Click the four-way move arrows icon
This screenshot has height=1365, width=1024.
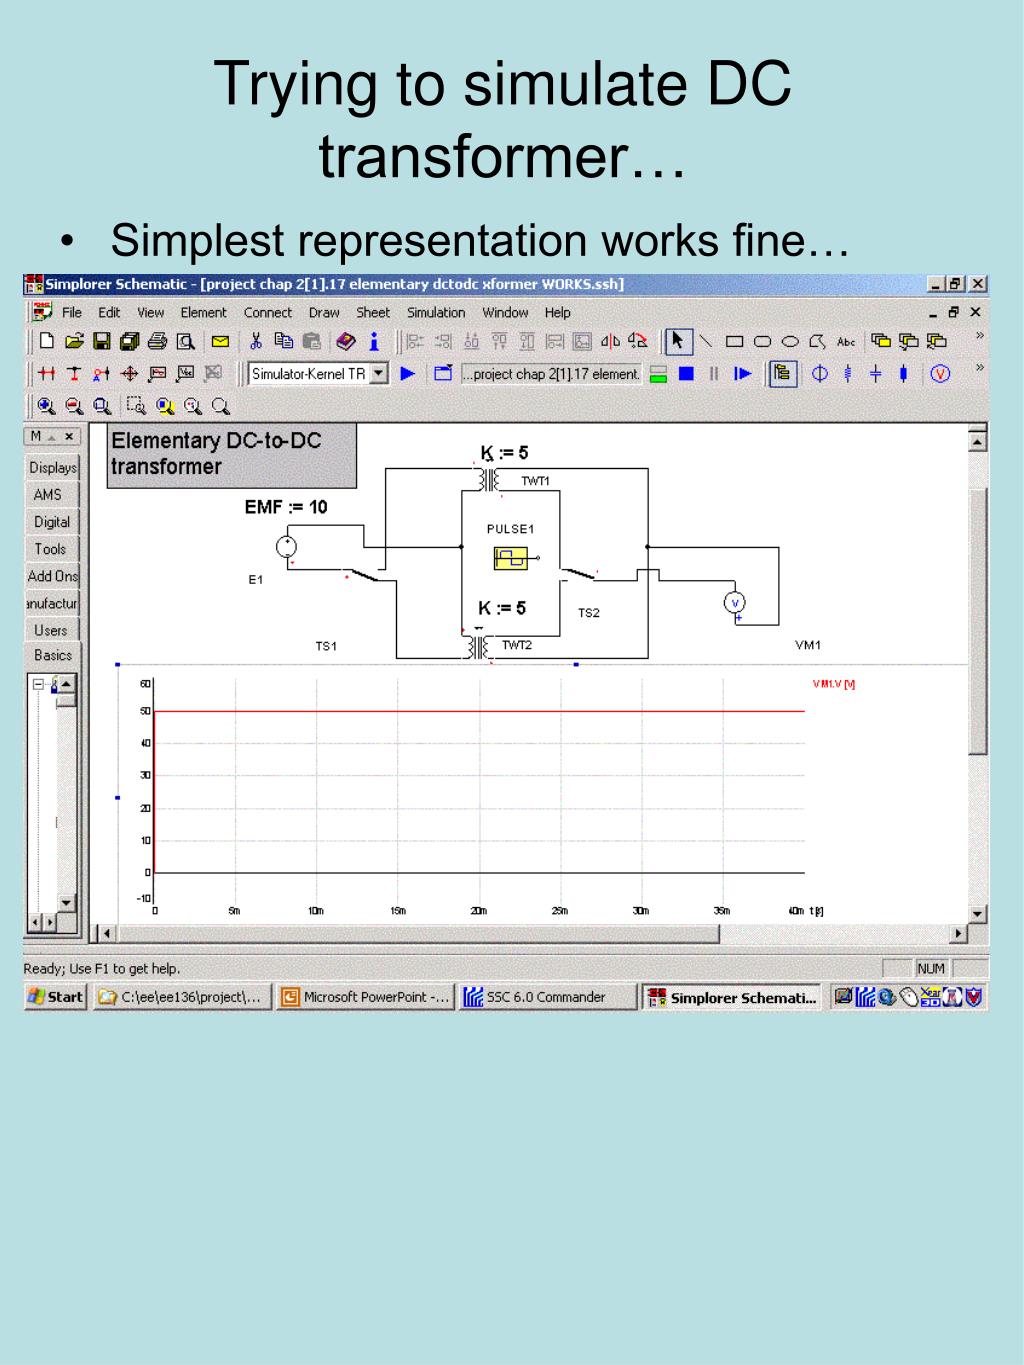[x=130, y=374]
